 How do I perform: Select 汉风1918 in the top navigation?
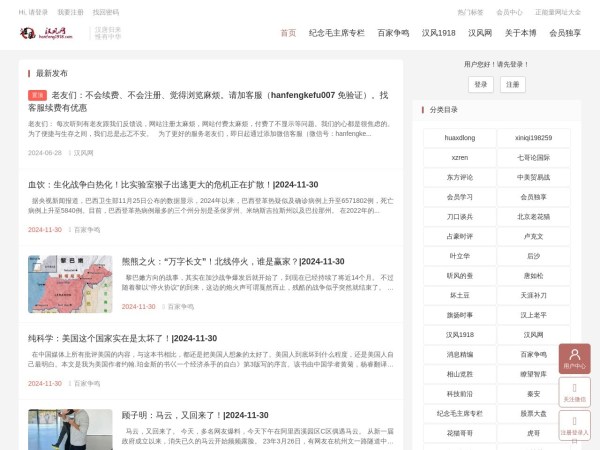(438, 33)
